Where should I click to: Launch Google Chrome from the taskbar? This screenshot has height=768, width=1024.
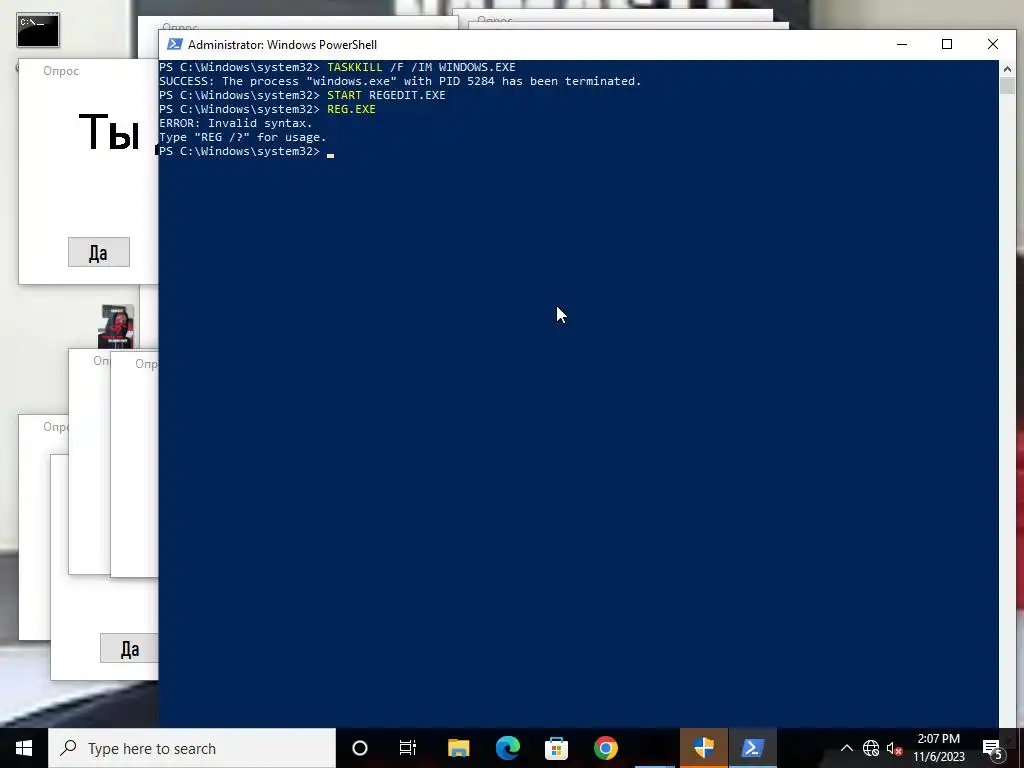(x=605, y=748)
